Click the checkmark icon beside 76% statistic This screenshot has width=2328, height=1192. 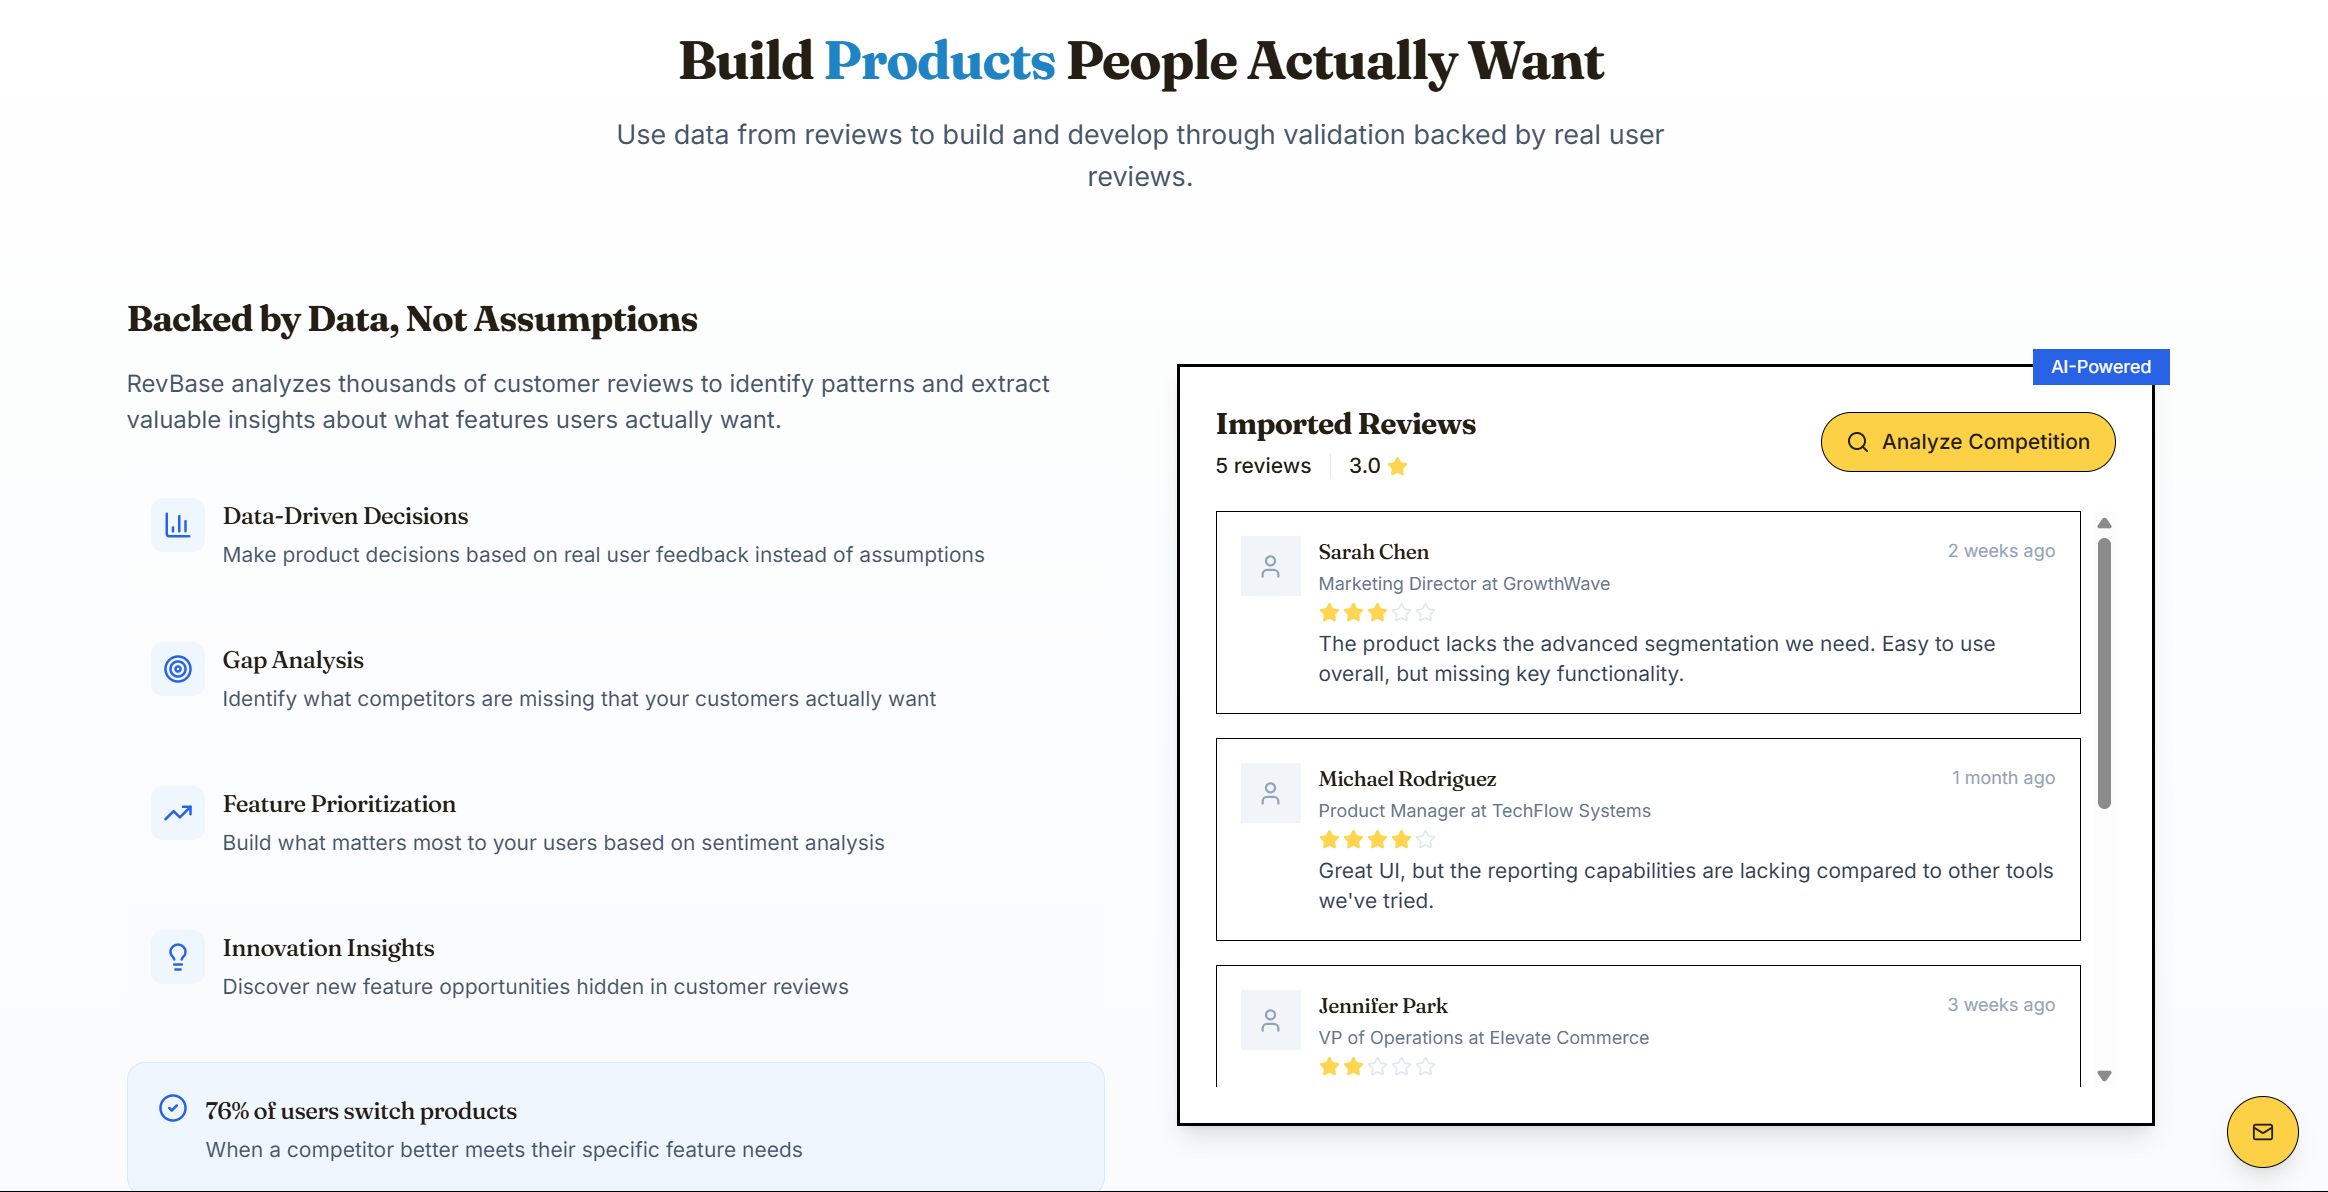point(173,1108)
